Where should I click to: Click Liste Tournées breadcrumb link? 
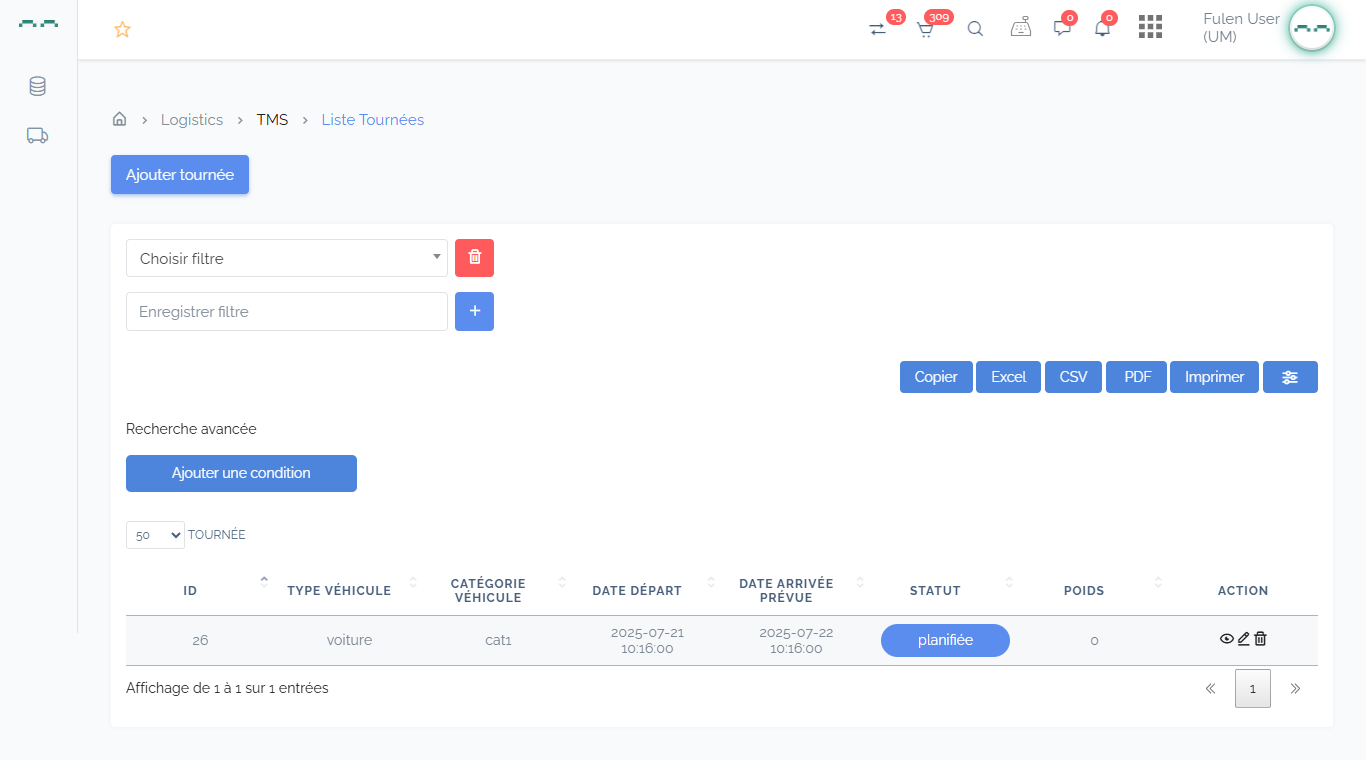click(x=372, y=119)
